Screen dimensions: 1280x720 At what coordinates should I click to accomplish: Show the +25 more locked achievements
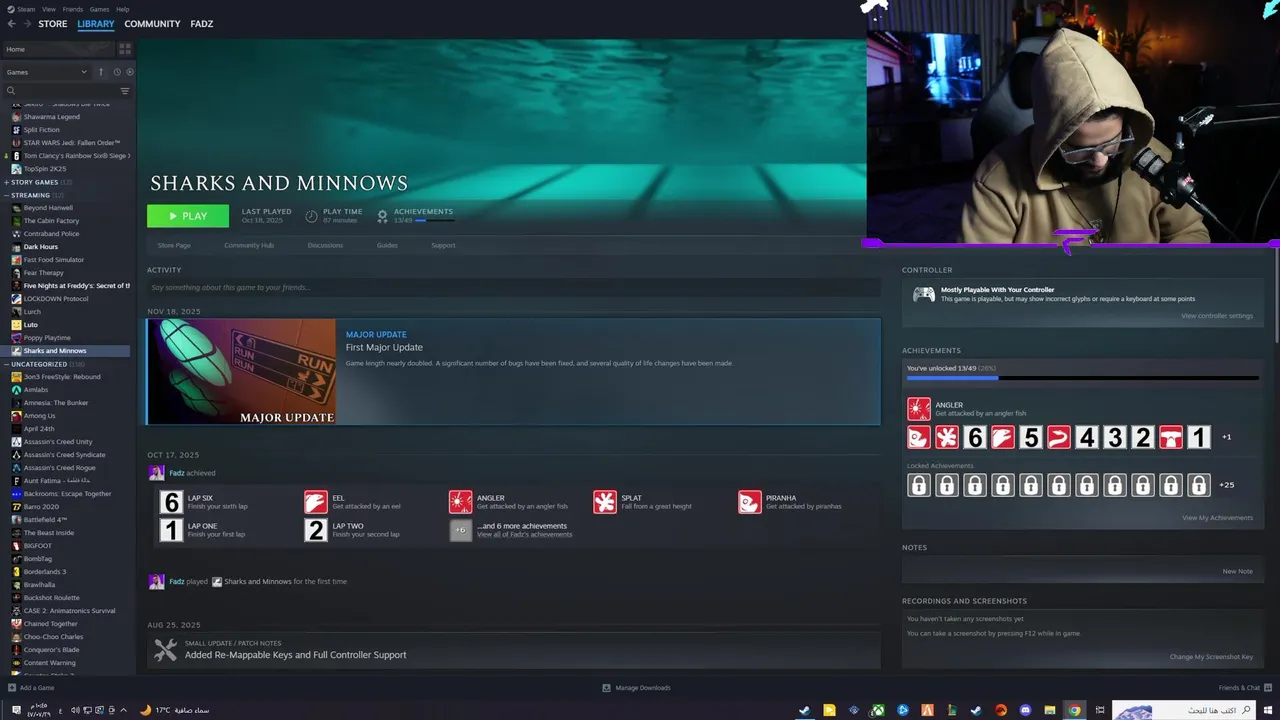pos(1227,485)
